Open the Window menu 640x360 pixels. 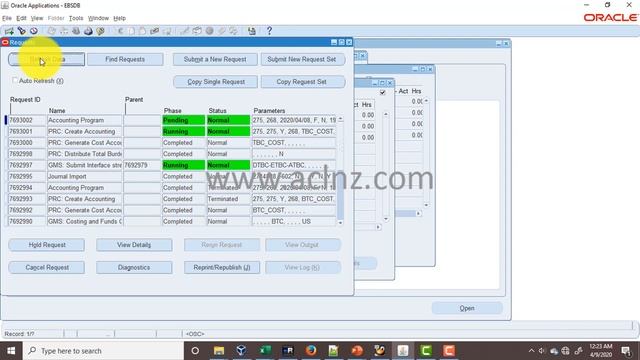click(98, 18)
